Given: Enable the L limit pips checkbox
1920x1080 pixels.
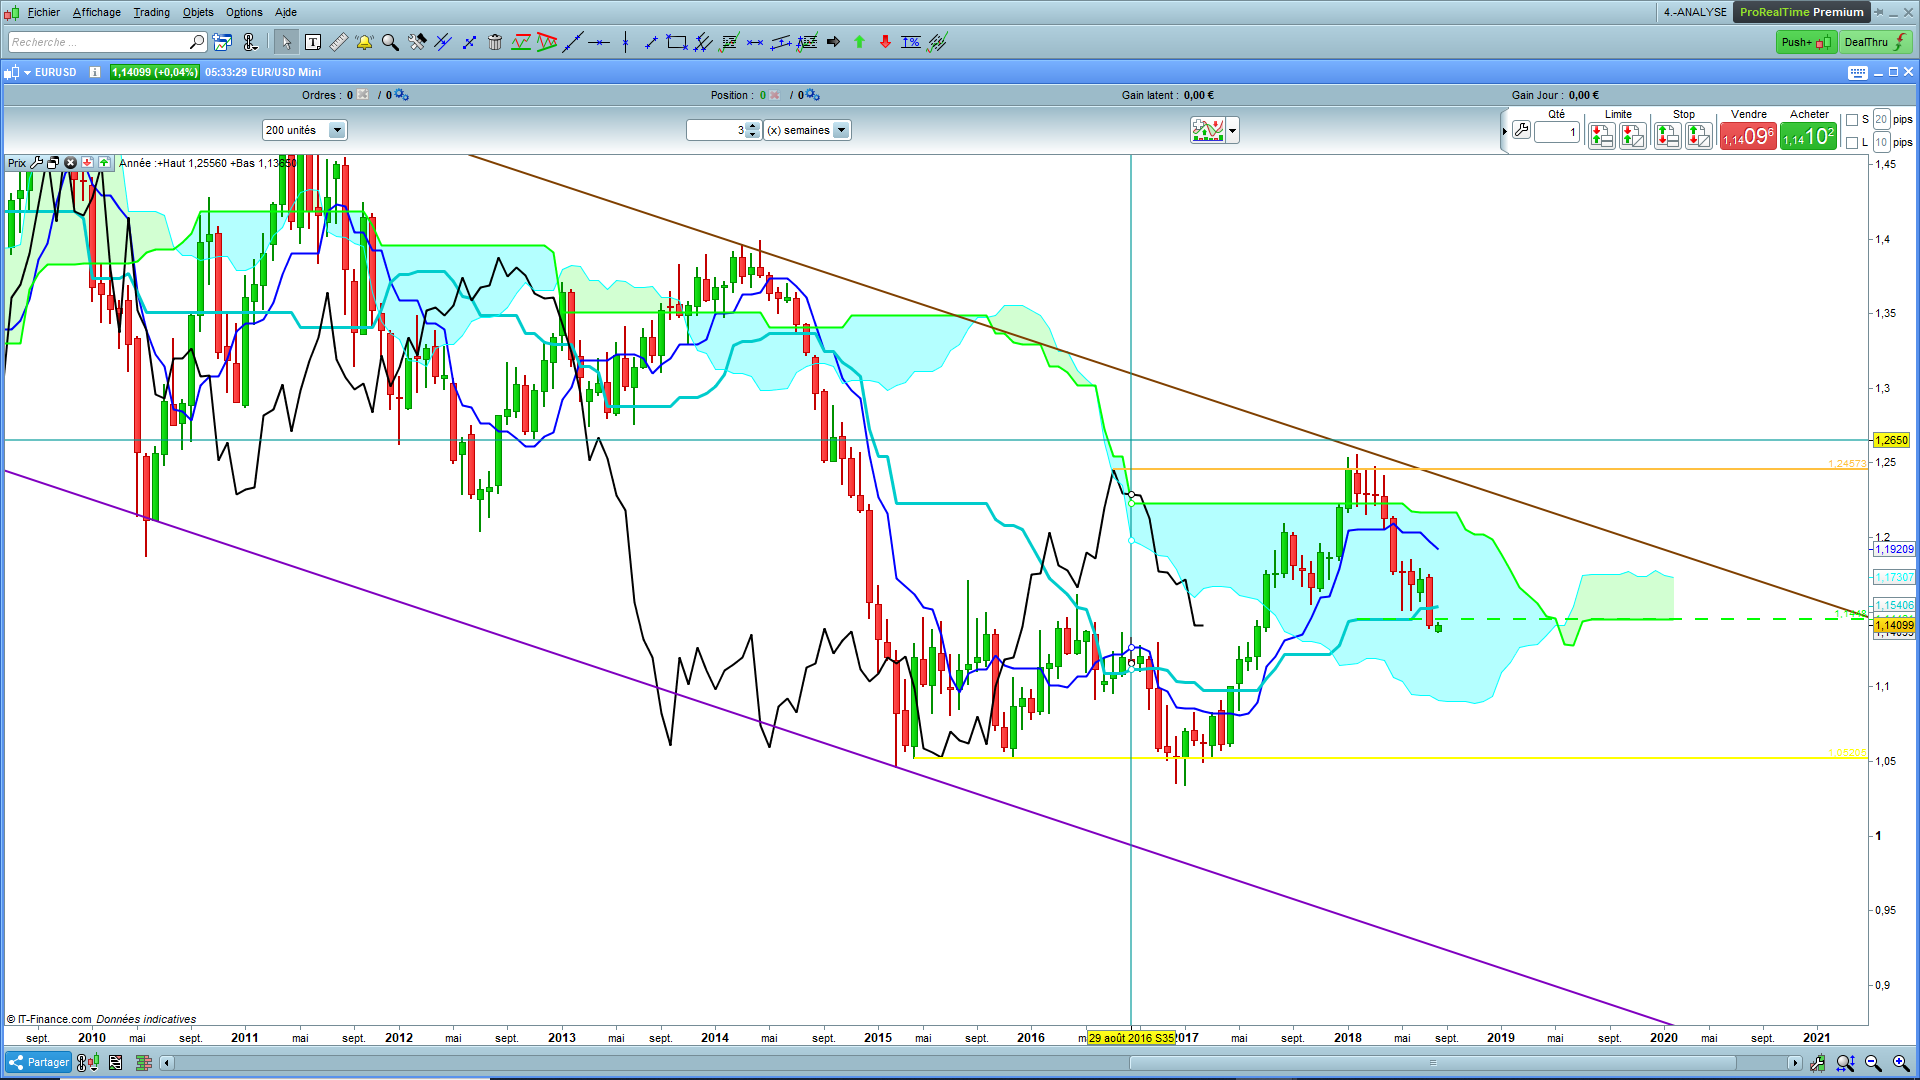Looking at the screenshot, I should pyautogui.click(x=1852, y=143).
